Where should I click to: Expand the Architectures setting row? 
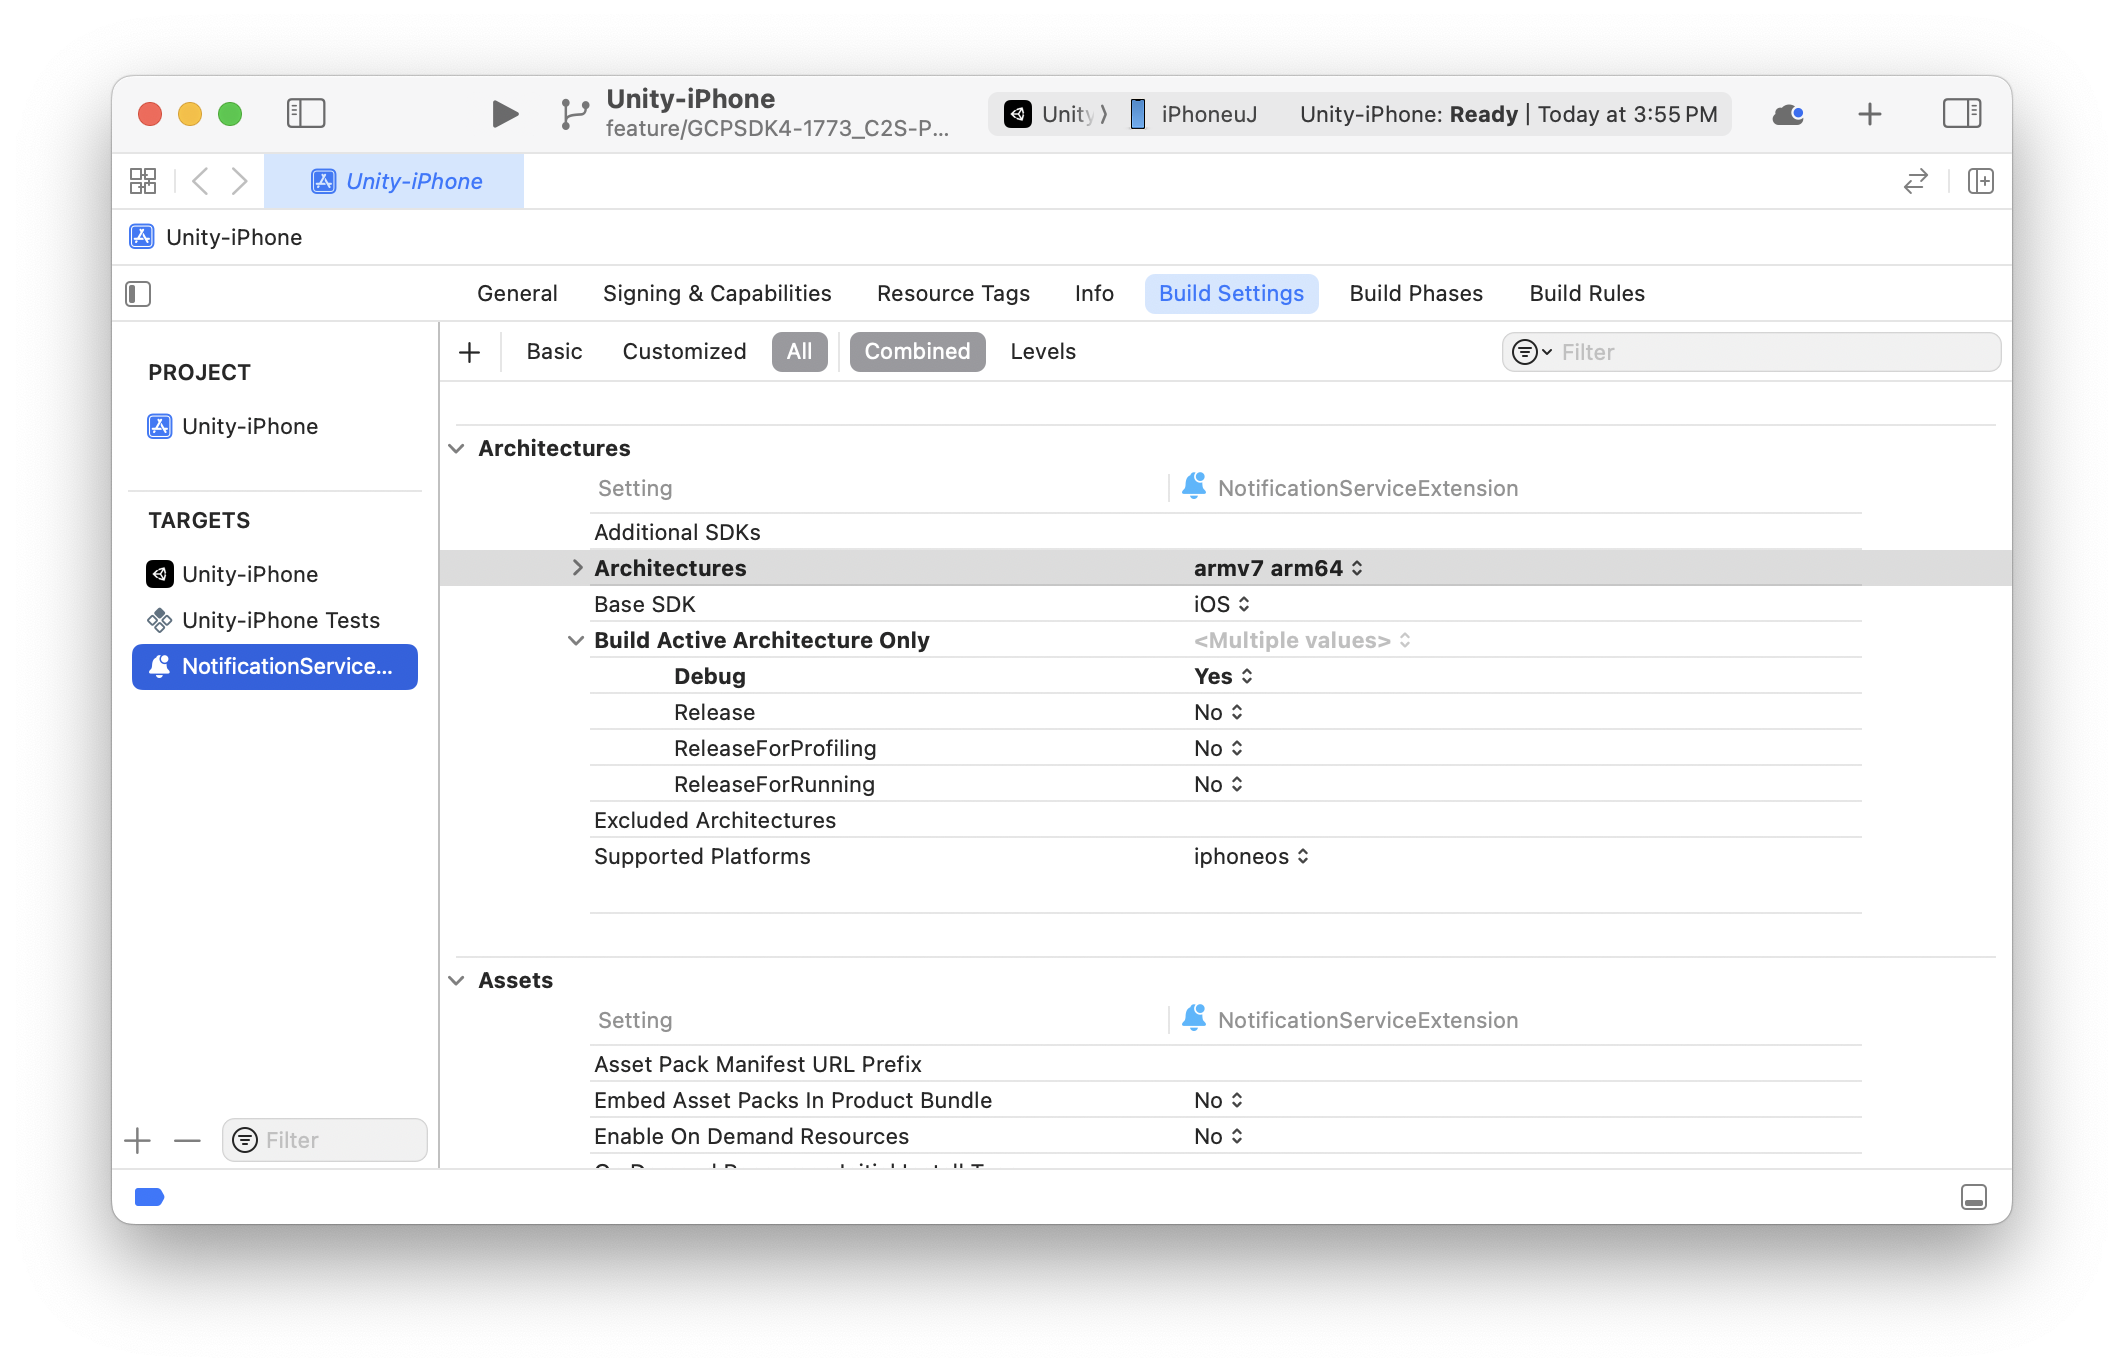(x=577, y=568)
